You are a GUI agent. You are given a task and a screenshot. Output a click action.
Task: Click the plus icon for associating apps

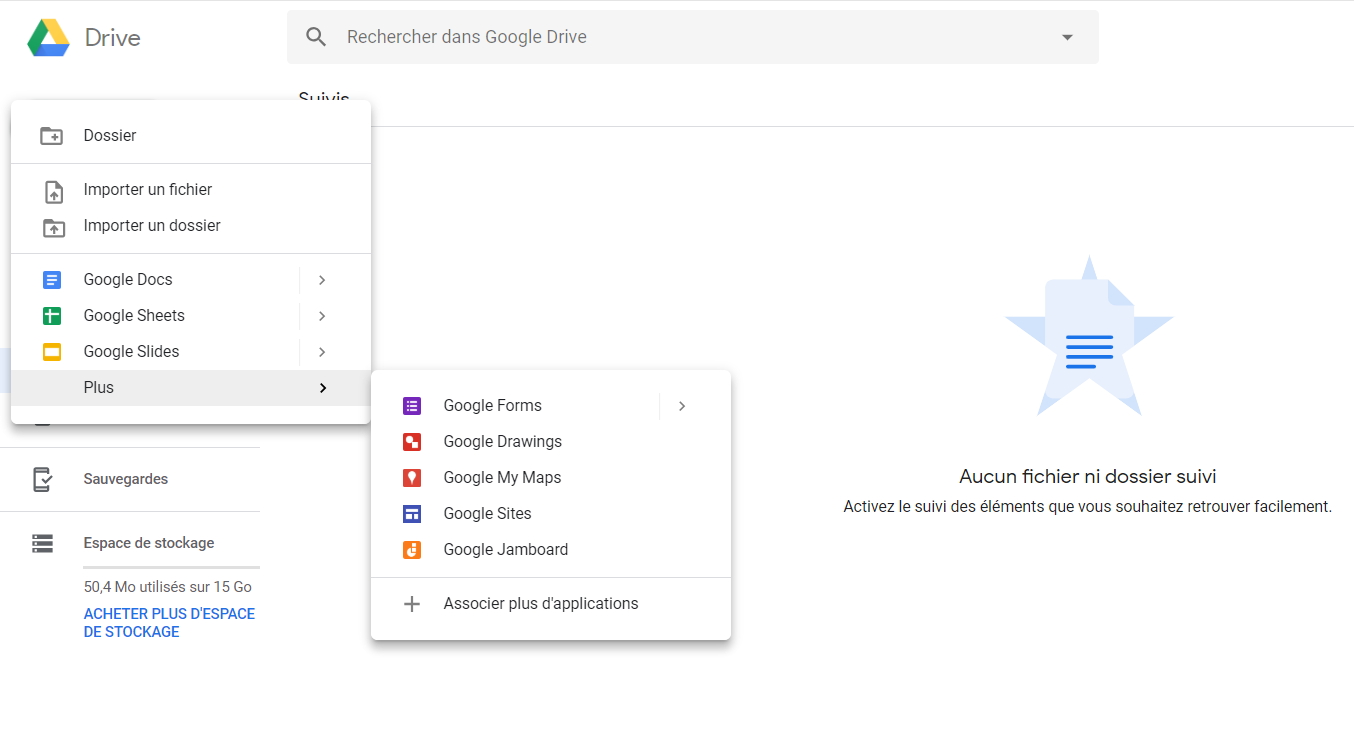(x=412, y=604)
